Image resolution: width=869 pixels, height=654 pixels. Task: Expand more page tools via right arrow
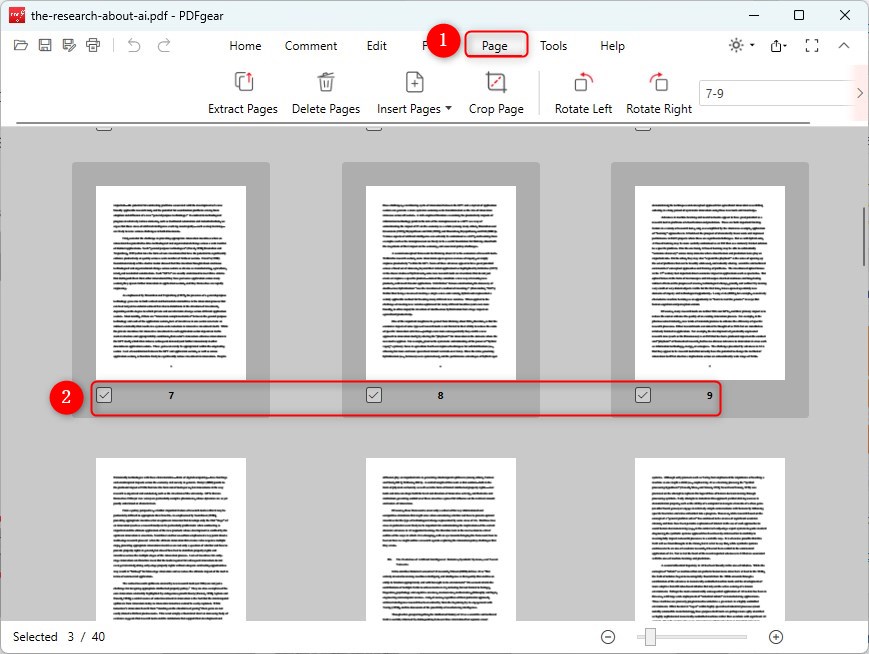coord(858,92)
